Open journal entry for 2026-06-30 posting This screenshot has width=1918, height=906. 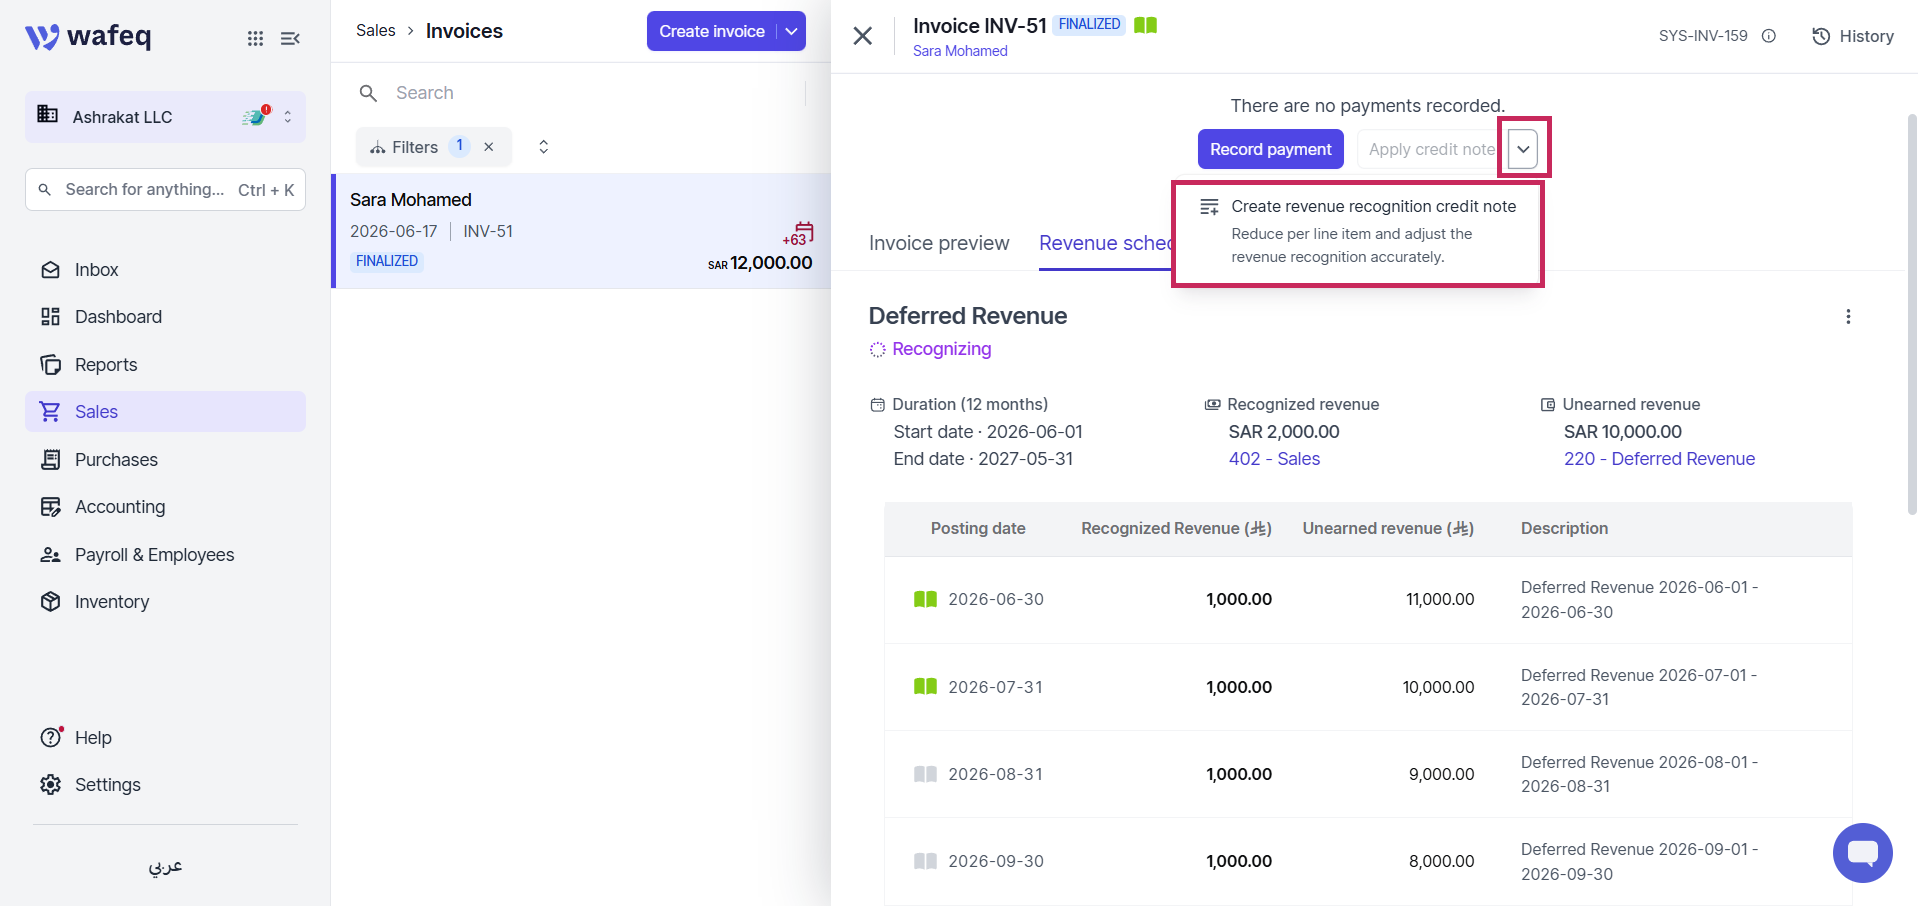(x=925, y=599)
